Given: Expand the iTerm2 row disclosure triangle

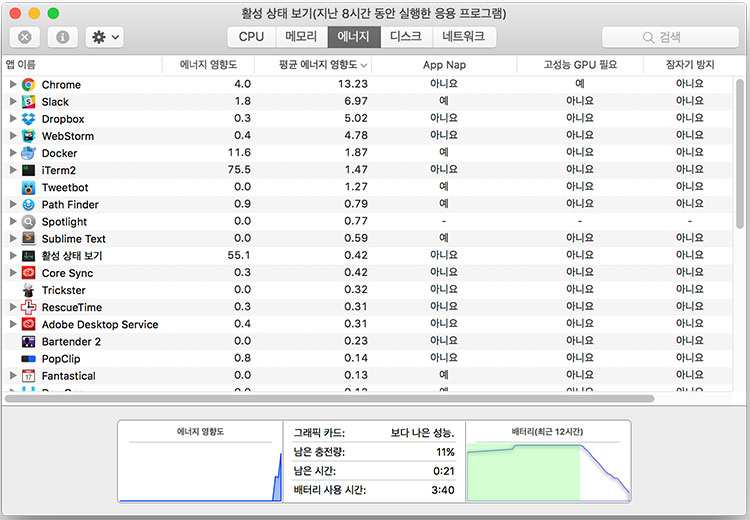Looking at the screenshot, I should coord(13,170).
